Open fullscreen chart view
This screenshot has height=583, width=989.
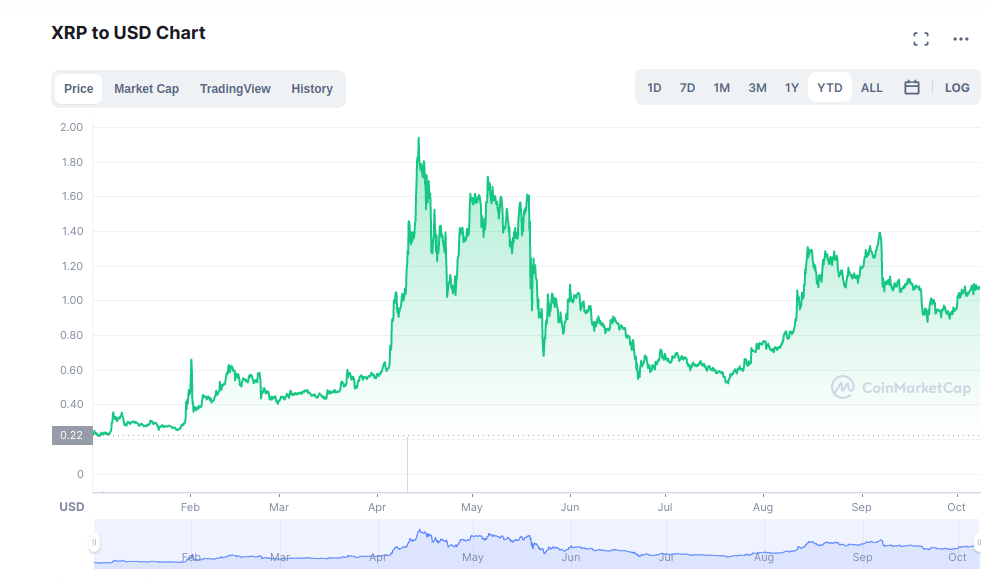920,38
